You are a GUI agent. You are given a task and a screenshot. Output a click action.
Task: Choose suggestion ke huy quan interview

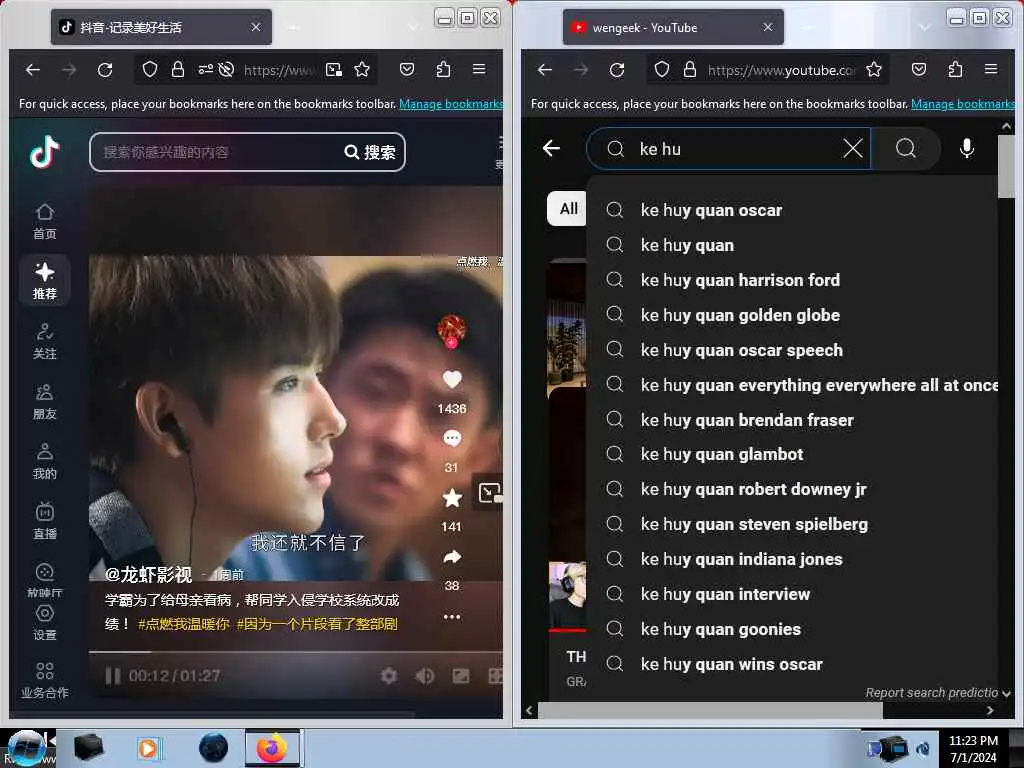[x=792, y=594]
